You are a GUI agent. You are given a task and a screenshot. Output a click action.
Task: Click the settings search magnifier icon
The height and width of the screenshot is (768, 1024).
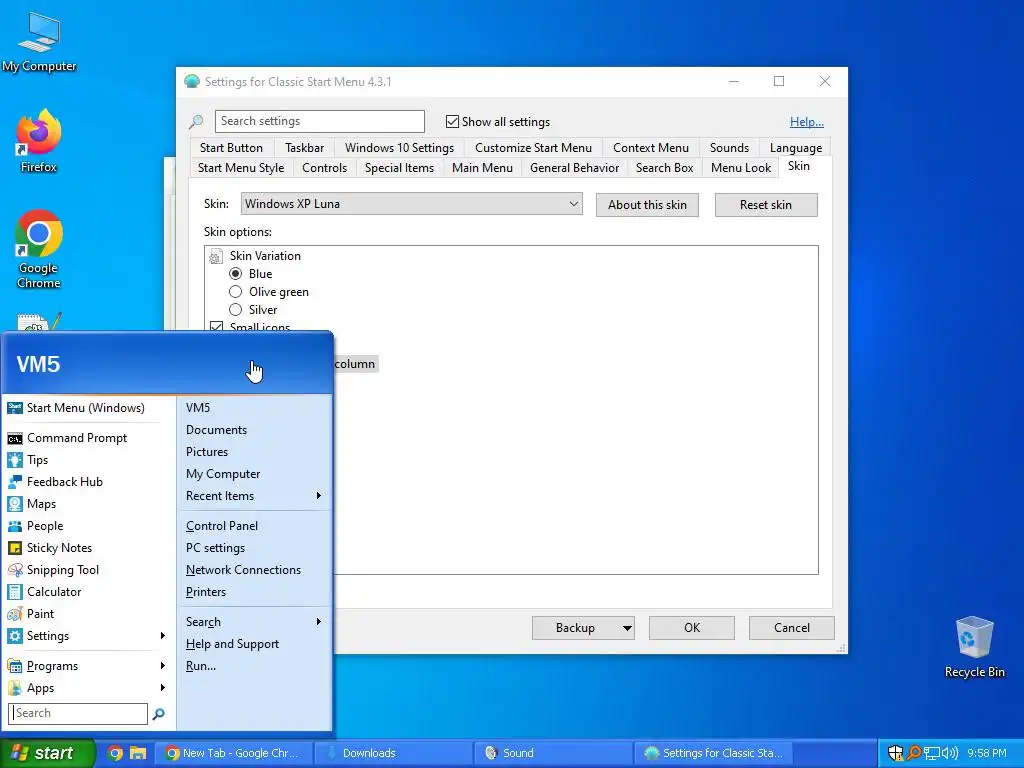click(196, 121)
